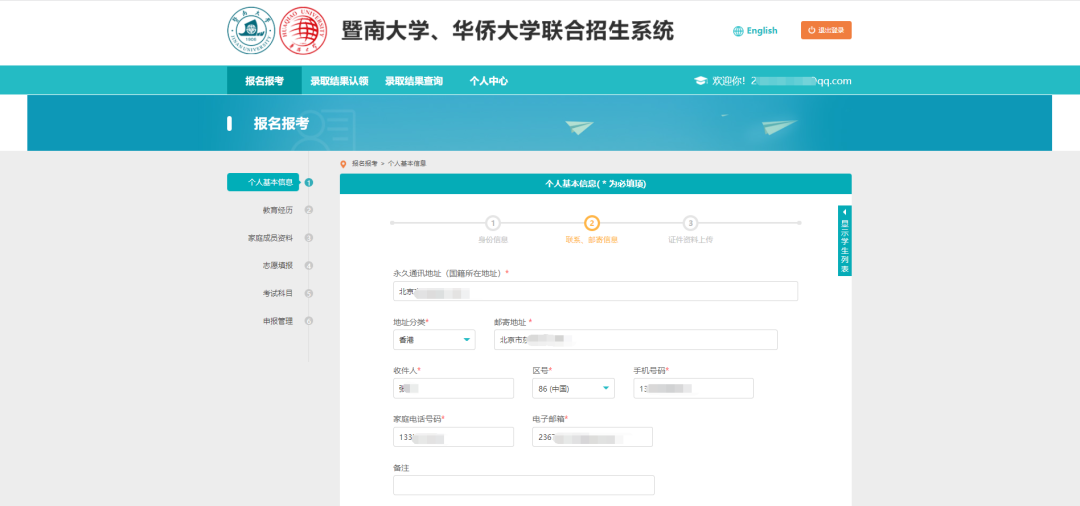Click sidebar step circle 6 by 申报管理
The image size is (1080, 506).
tap(309, 321)
